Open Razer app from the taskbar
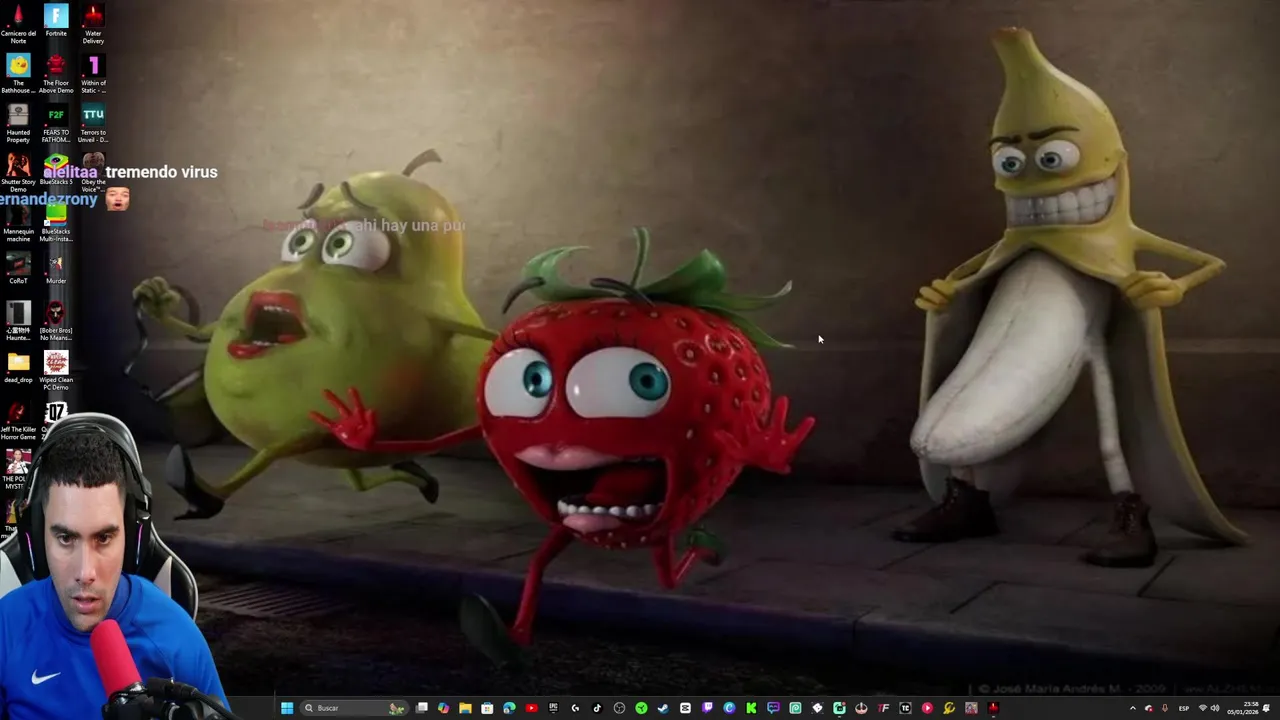The image size is (1280, 720). [641, 708]
